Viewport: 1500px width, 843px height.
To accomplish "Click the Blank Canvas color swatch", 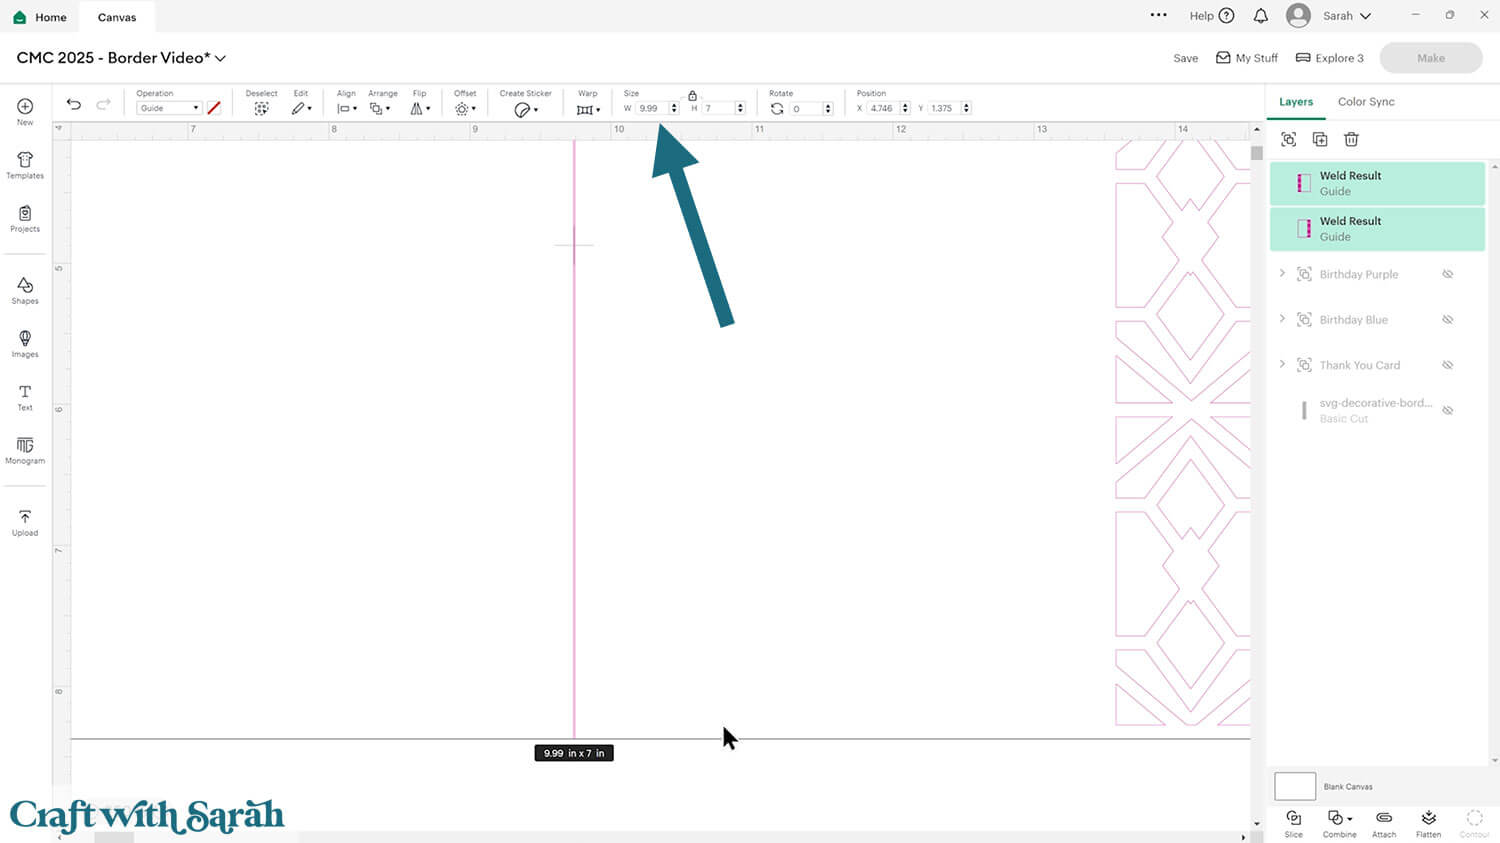I will pos(1294,786).
